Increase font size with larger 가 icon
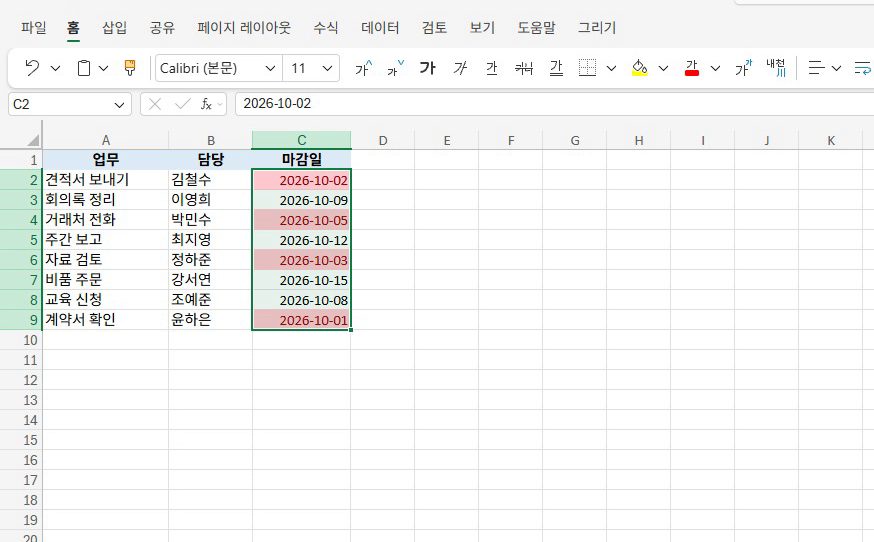This screenshot has width=874, height=542. (x=363, y=68)
